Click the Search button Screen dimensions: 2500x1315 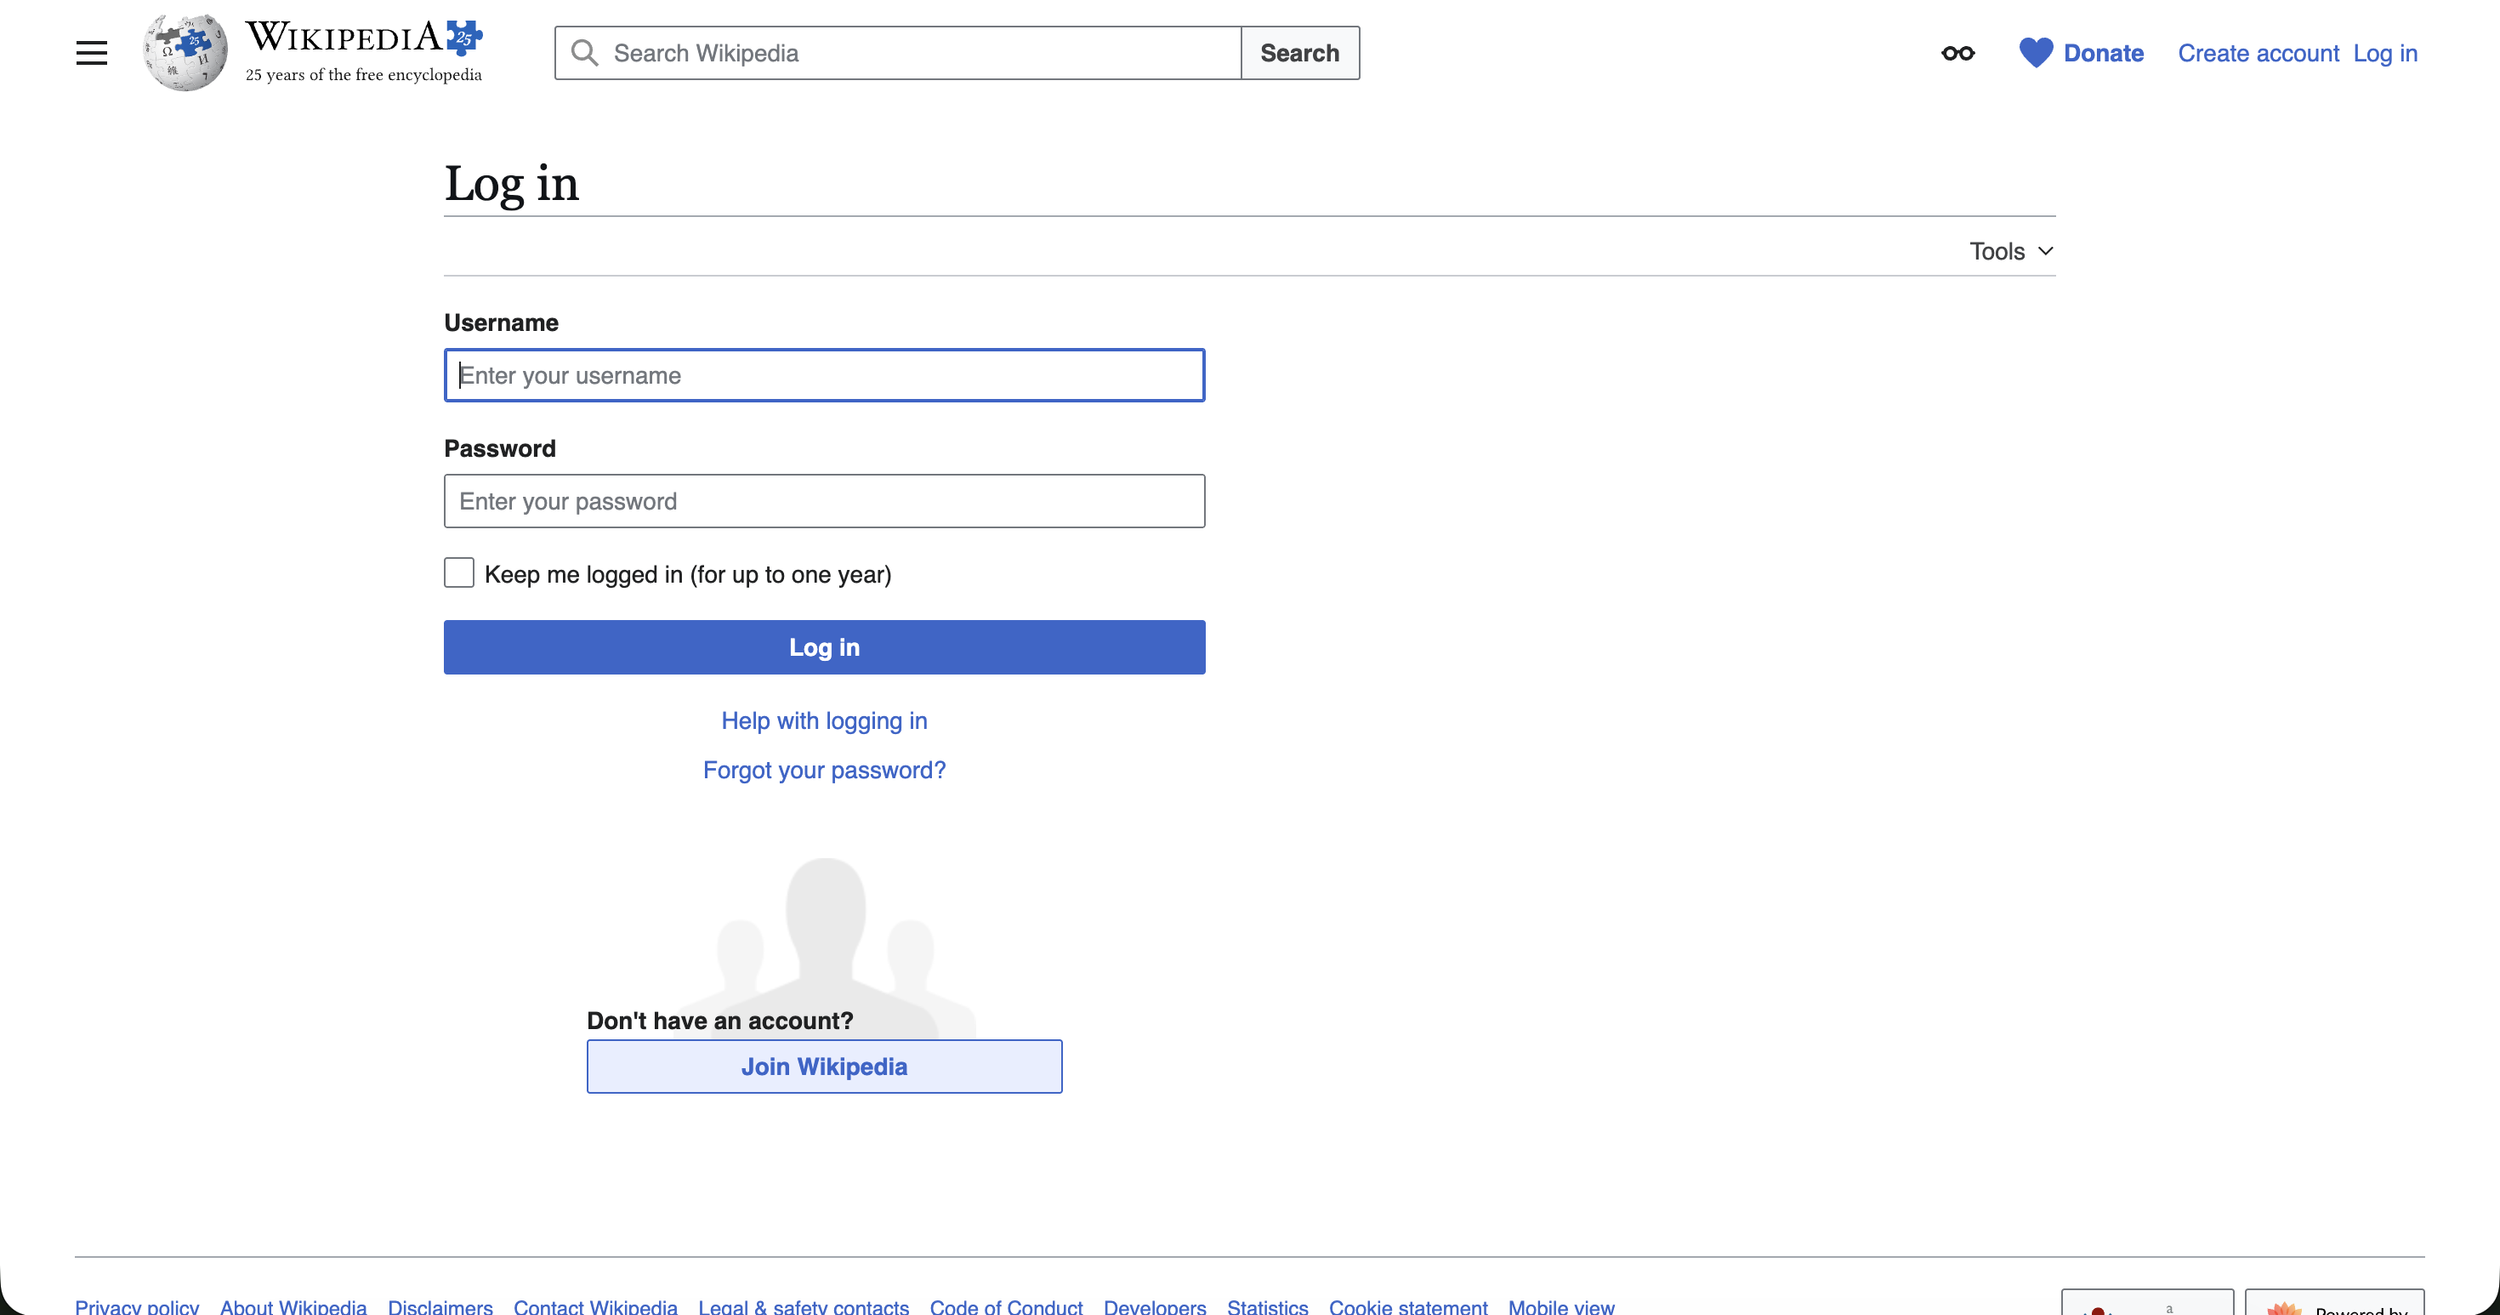(1299, 53)
